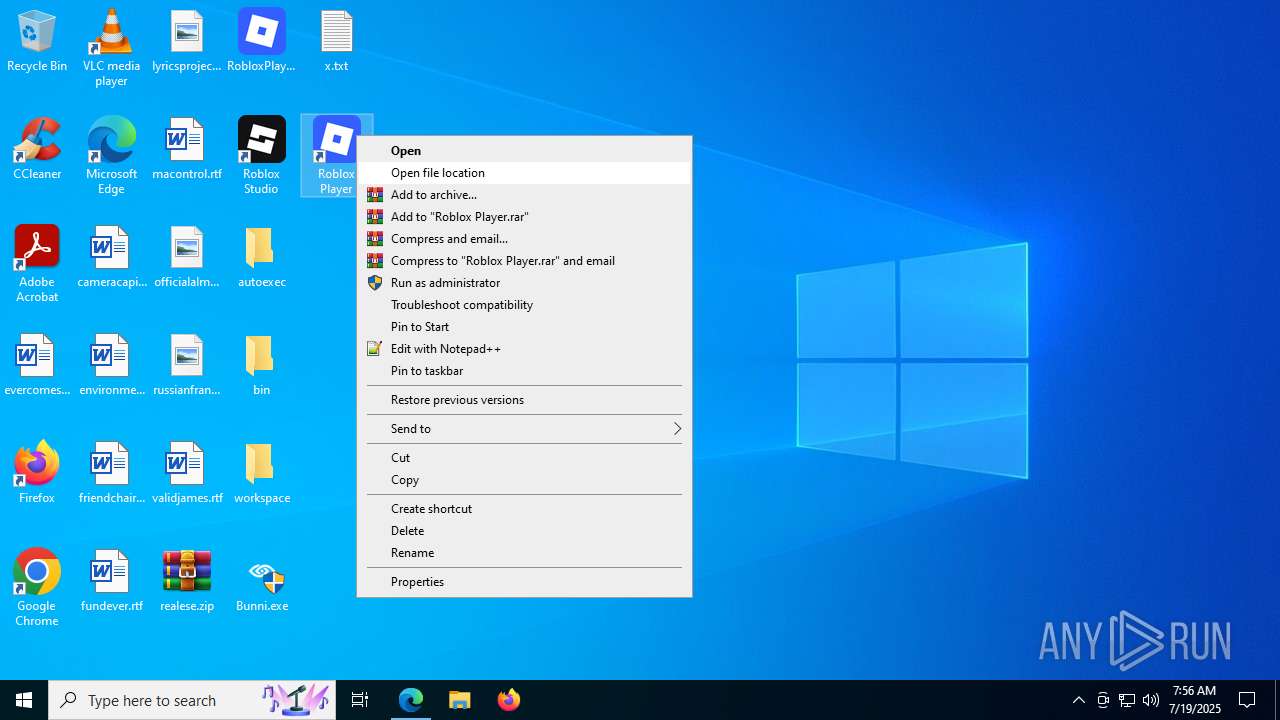Choose Copy in the context menu
Viewport: 1280px width, 720px height.
524,480
